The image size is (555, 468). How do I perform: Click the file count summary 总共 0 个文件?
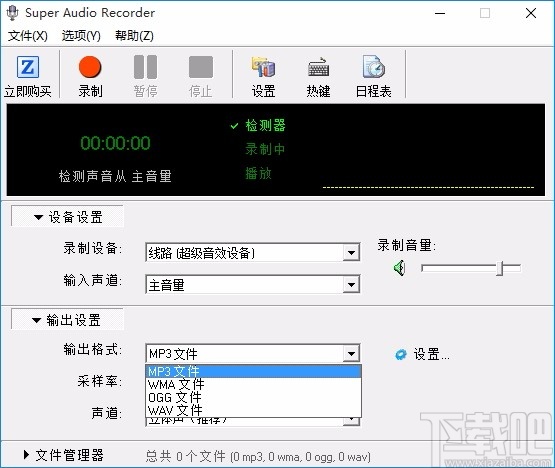tap(258, 456)
